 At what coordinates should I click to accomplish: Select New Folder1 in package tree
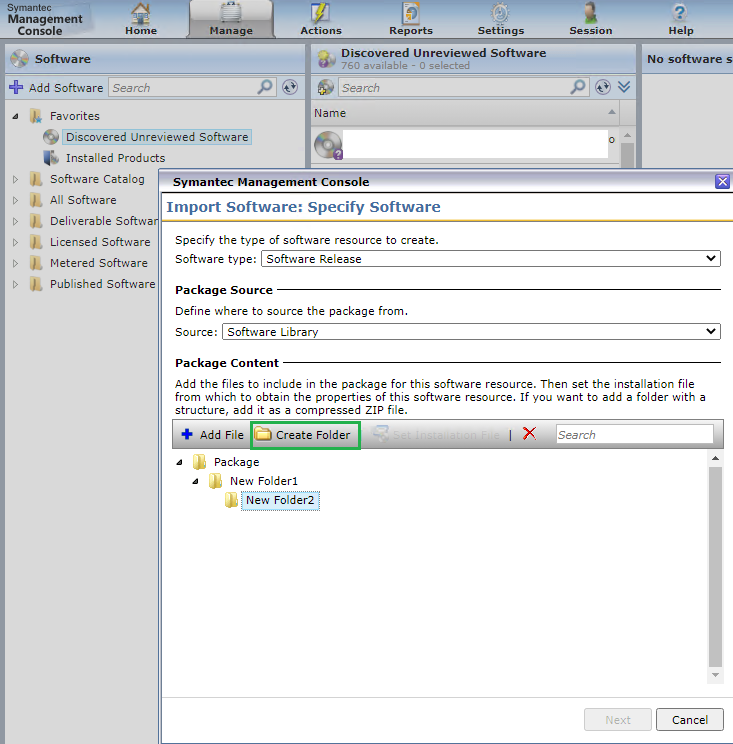click(264, 481)
